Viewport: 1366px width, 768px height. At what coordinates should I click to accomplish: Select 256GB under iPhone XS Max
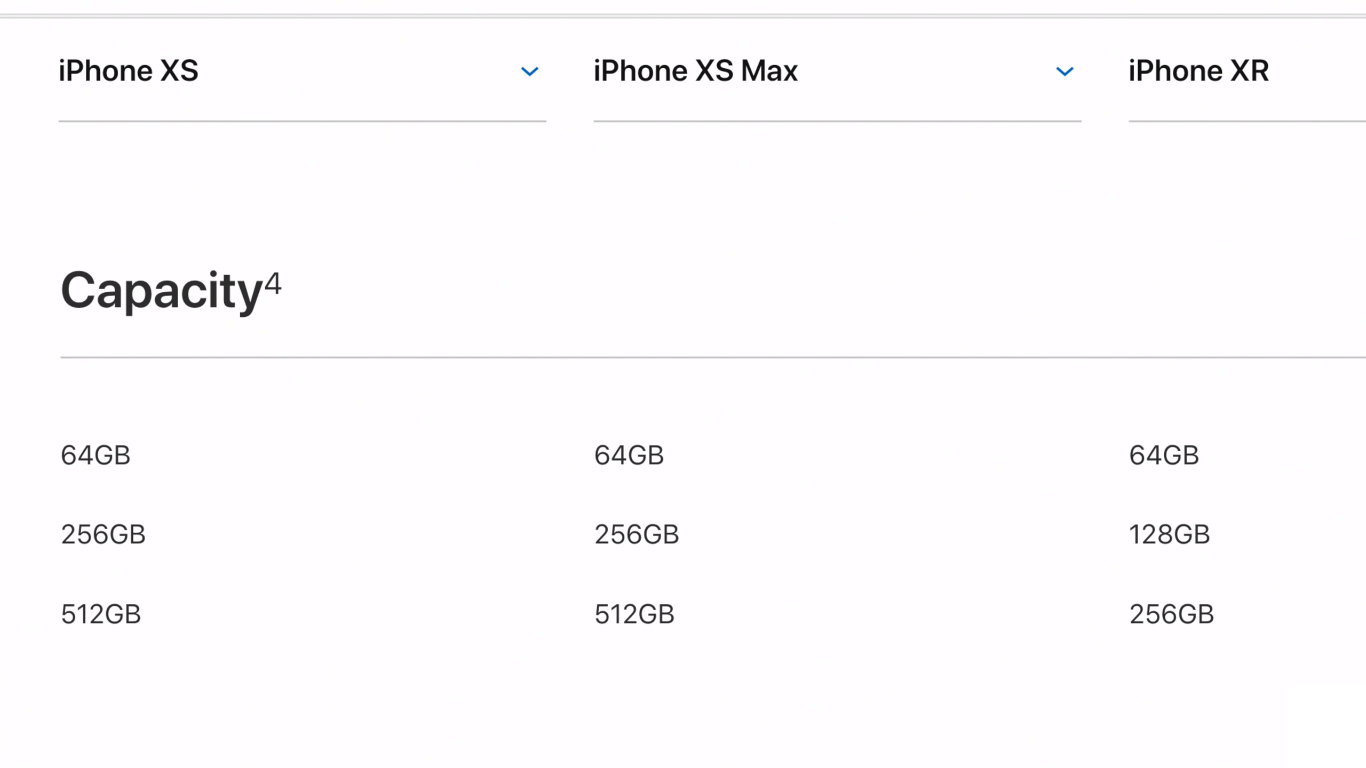(637, 535)
